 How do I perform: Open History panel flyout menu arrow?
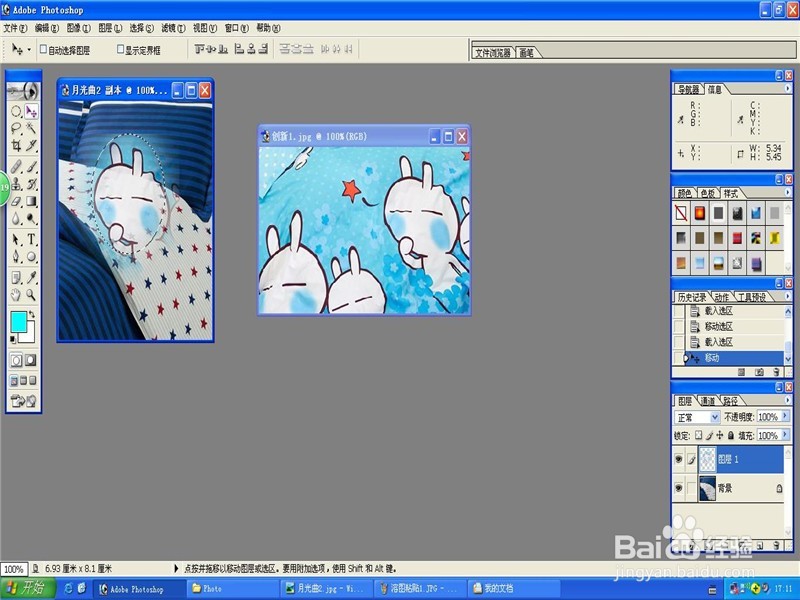(x=787, y=296)
